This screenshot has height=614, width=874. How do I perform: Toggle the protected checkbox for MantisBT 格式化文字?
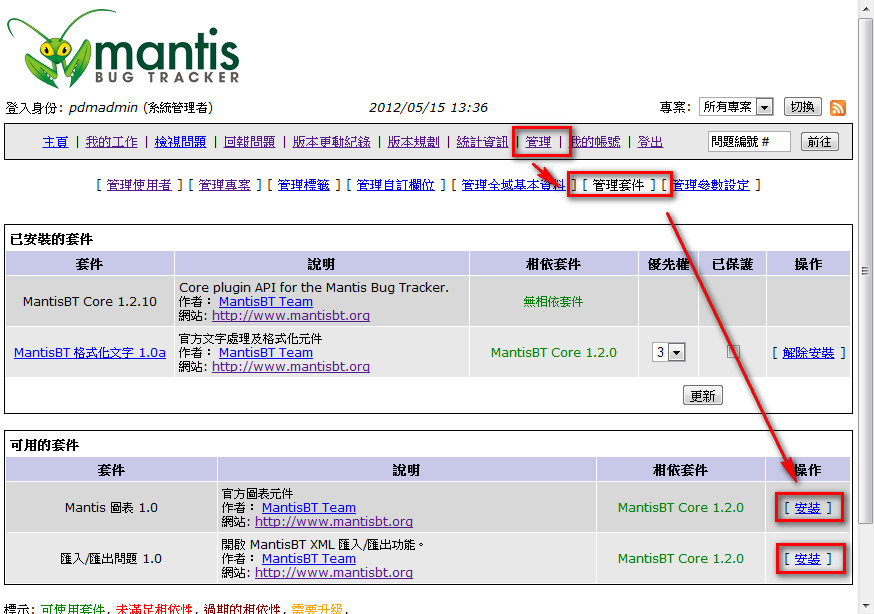tap(733, 352)
